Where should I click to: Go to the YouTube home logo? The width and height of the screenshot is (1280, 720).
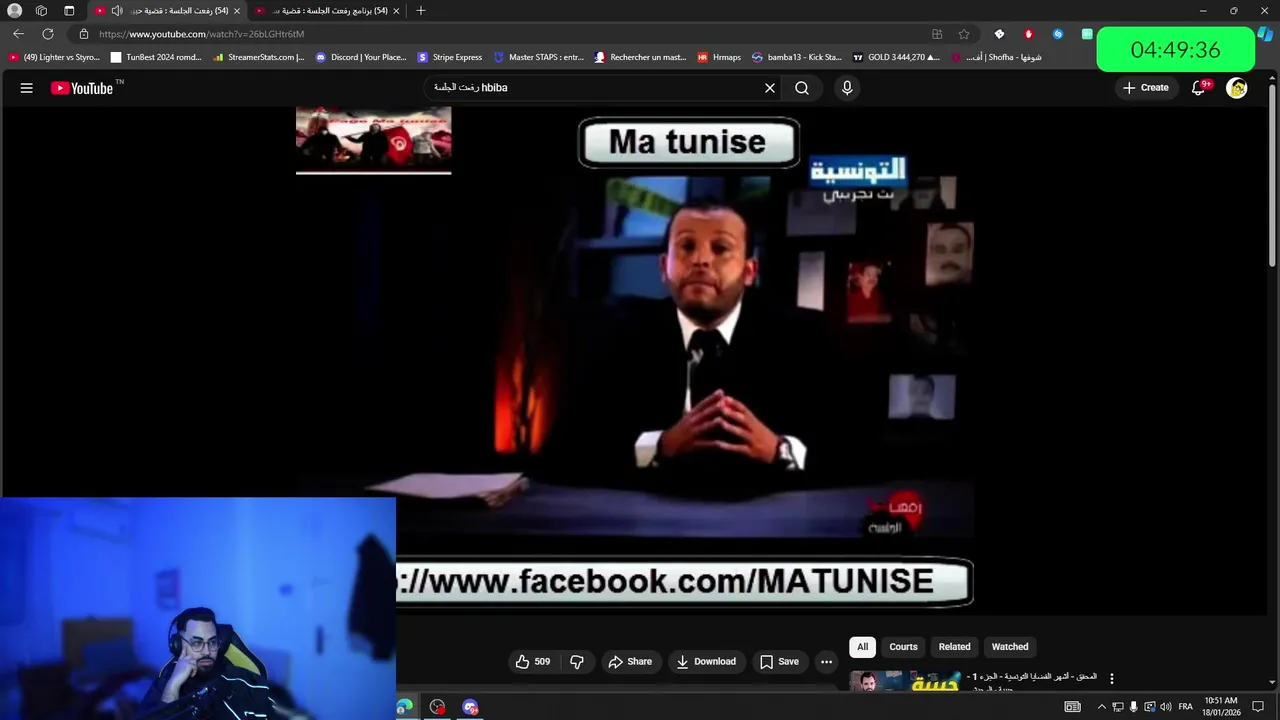click(83, 88)
